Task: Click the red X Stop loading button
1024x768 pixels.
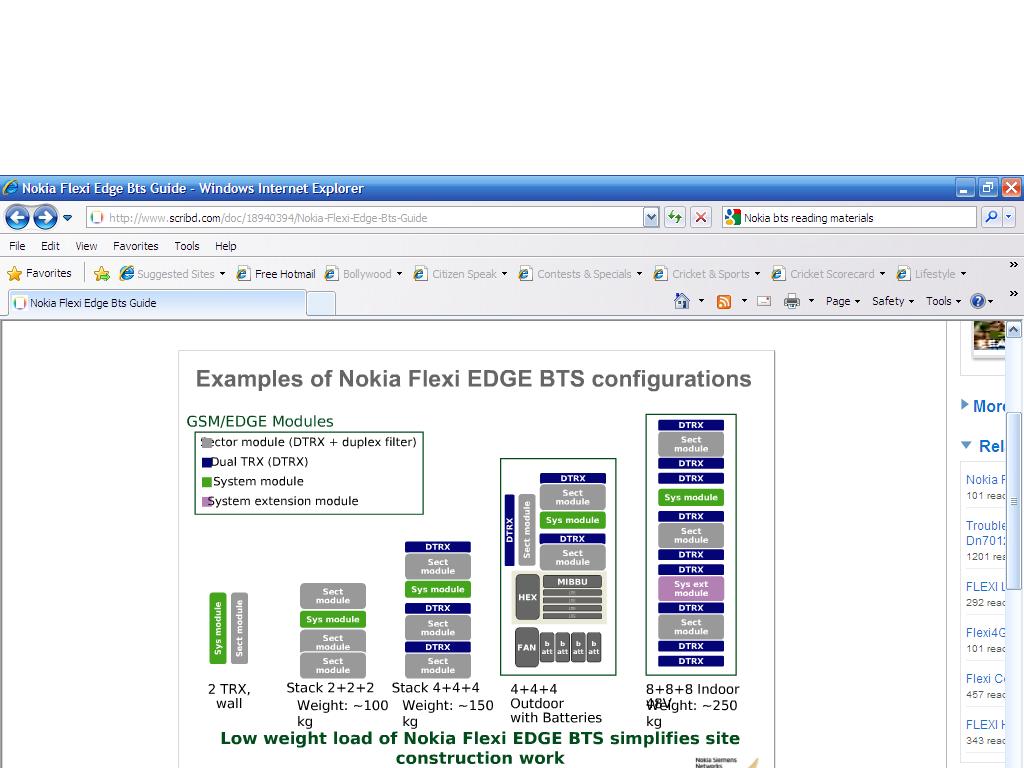Action: click(701, 217)
